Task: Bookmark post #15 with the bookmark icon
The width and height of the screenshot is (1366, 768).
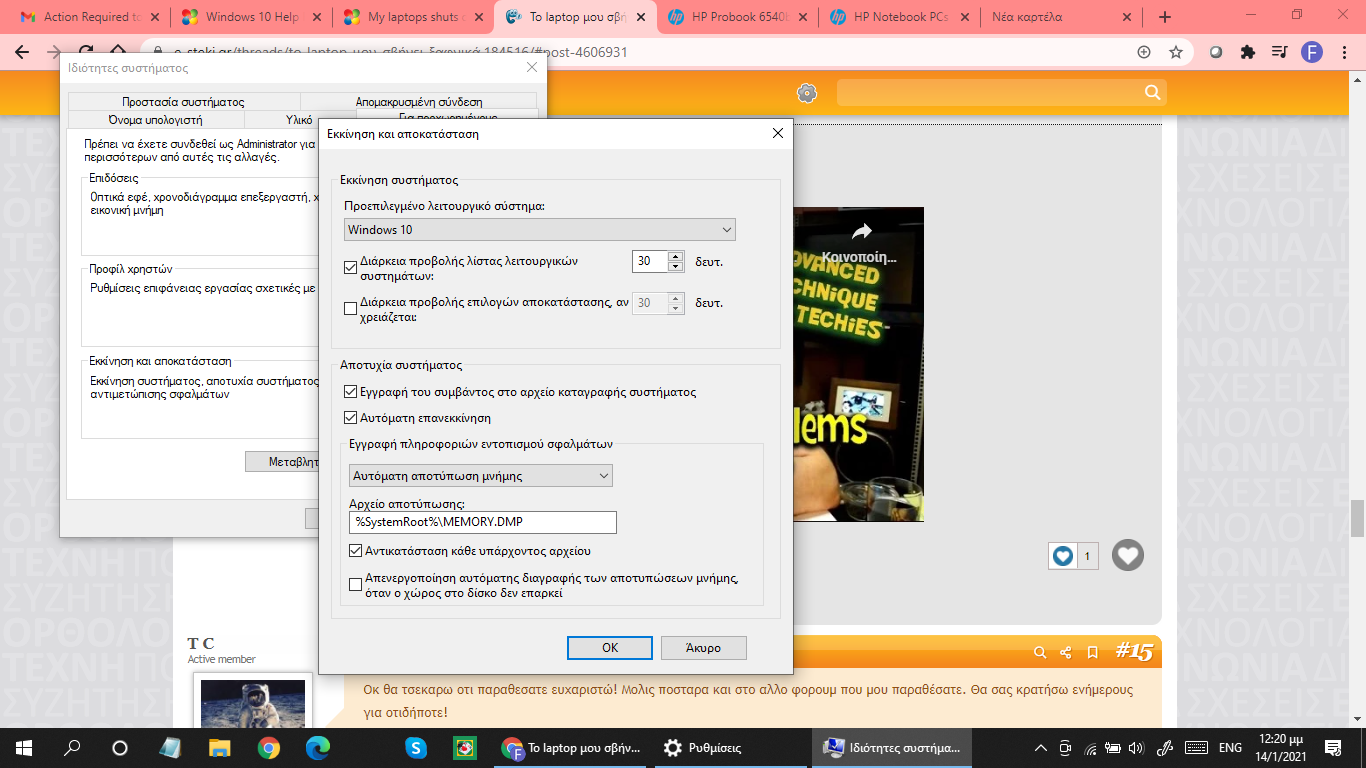Action: (1093, 652)
